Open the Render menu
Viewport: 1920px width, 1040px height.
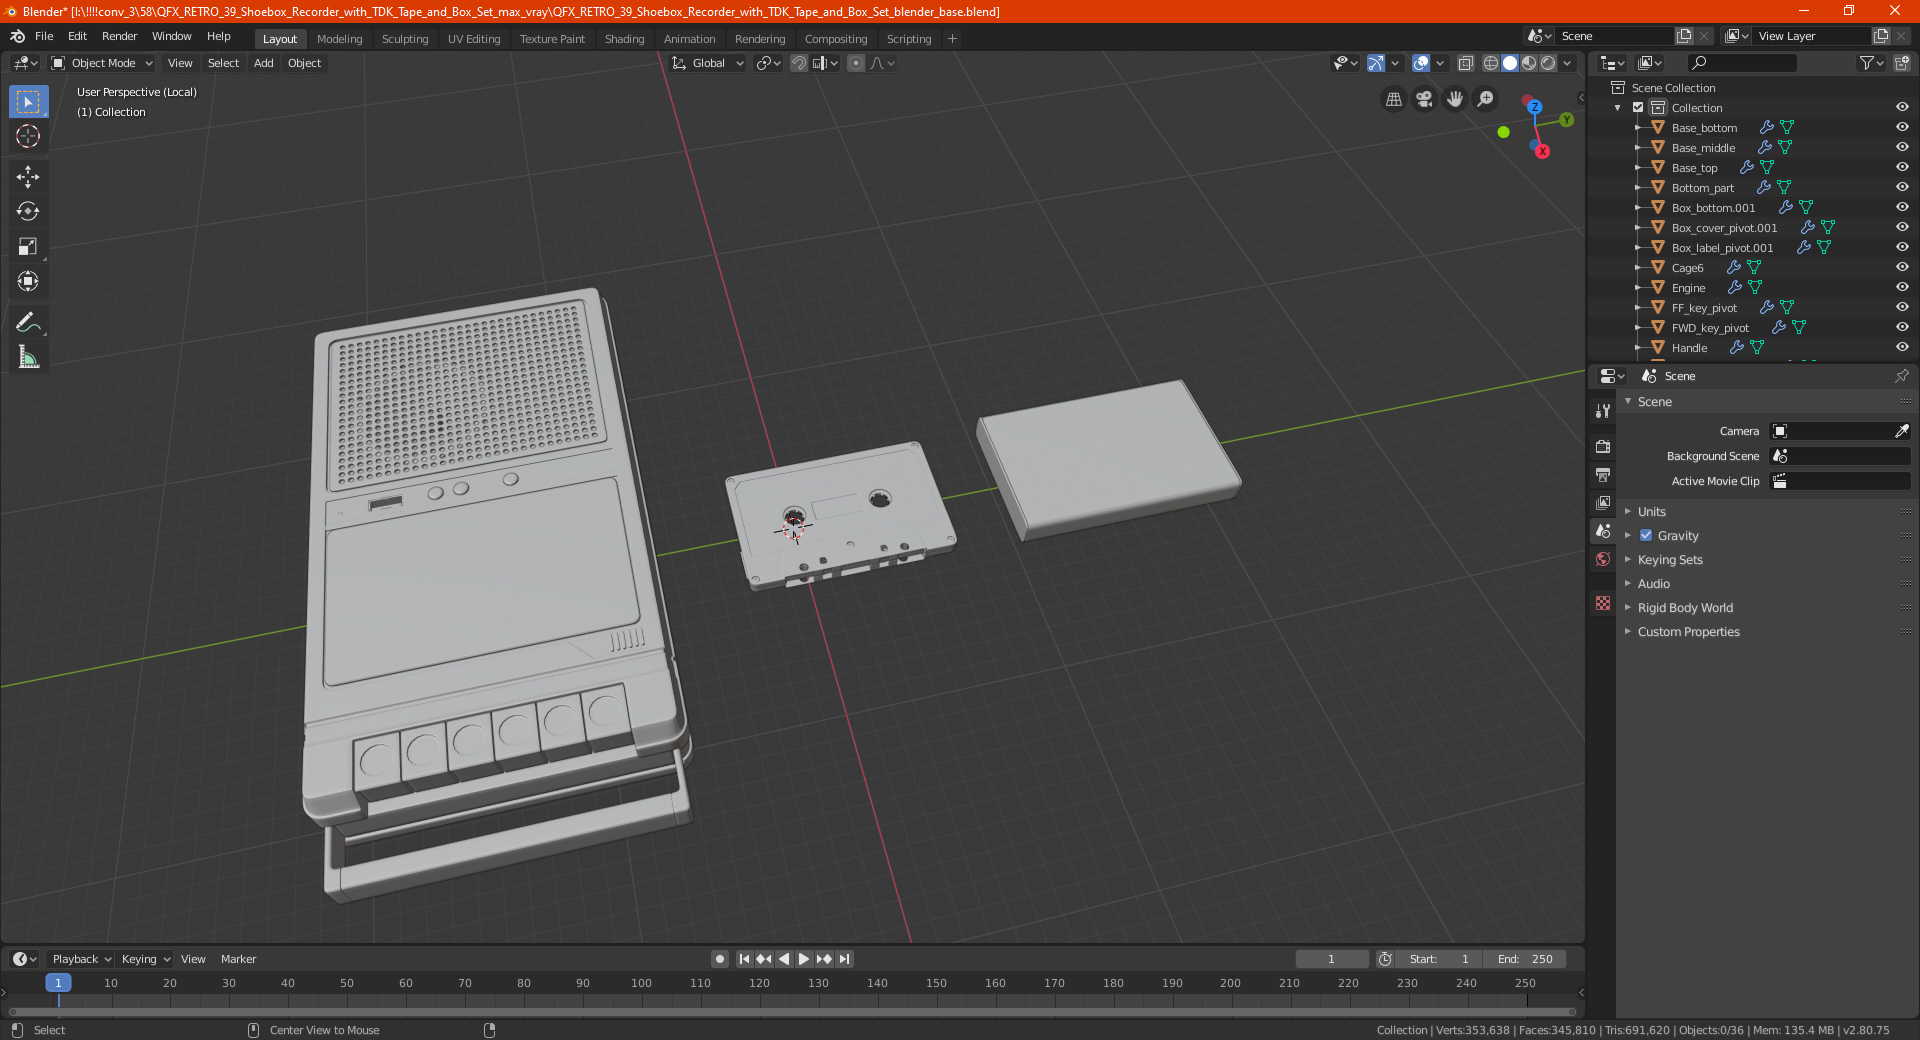(x=120, y=36)
